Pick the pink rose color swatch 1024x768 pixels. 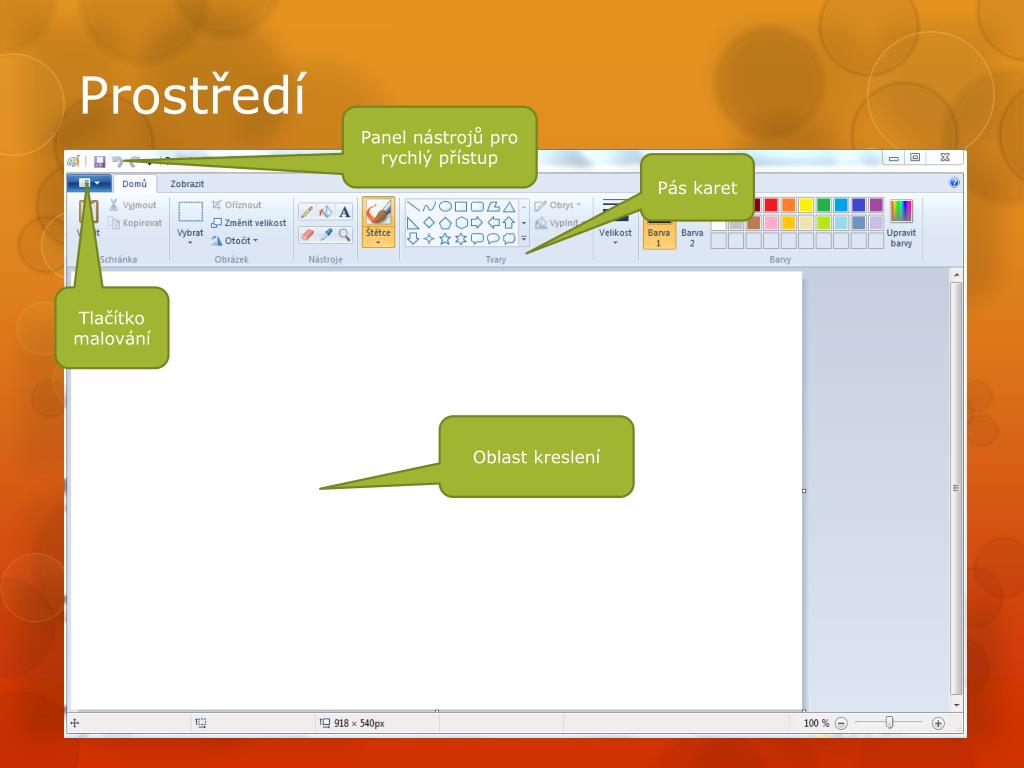772,223
